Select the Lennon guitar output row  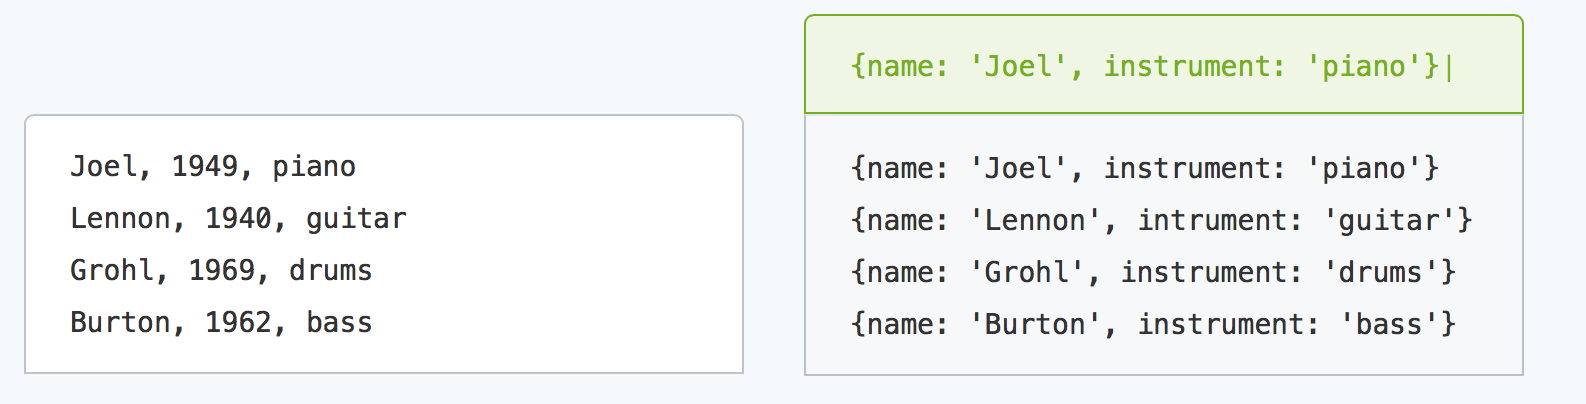click(1161, 220)
